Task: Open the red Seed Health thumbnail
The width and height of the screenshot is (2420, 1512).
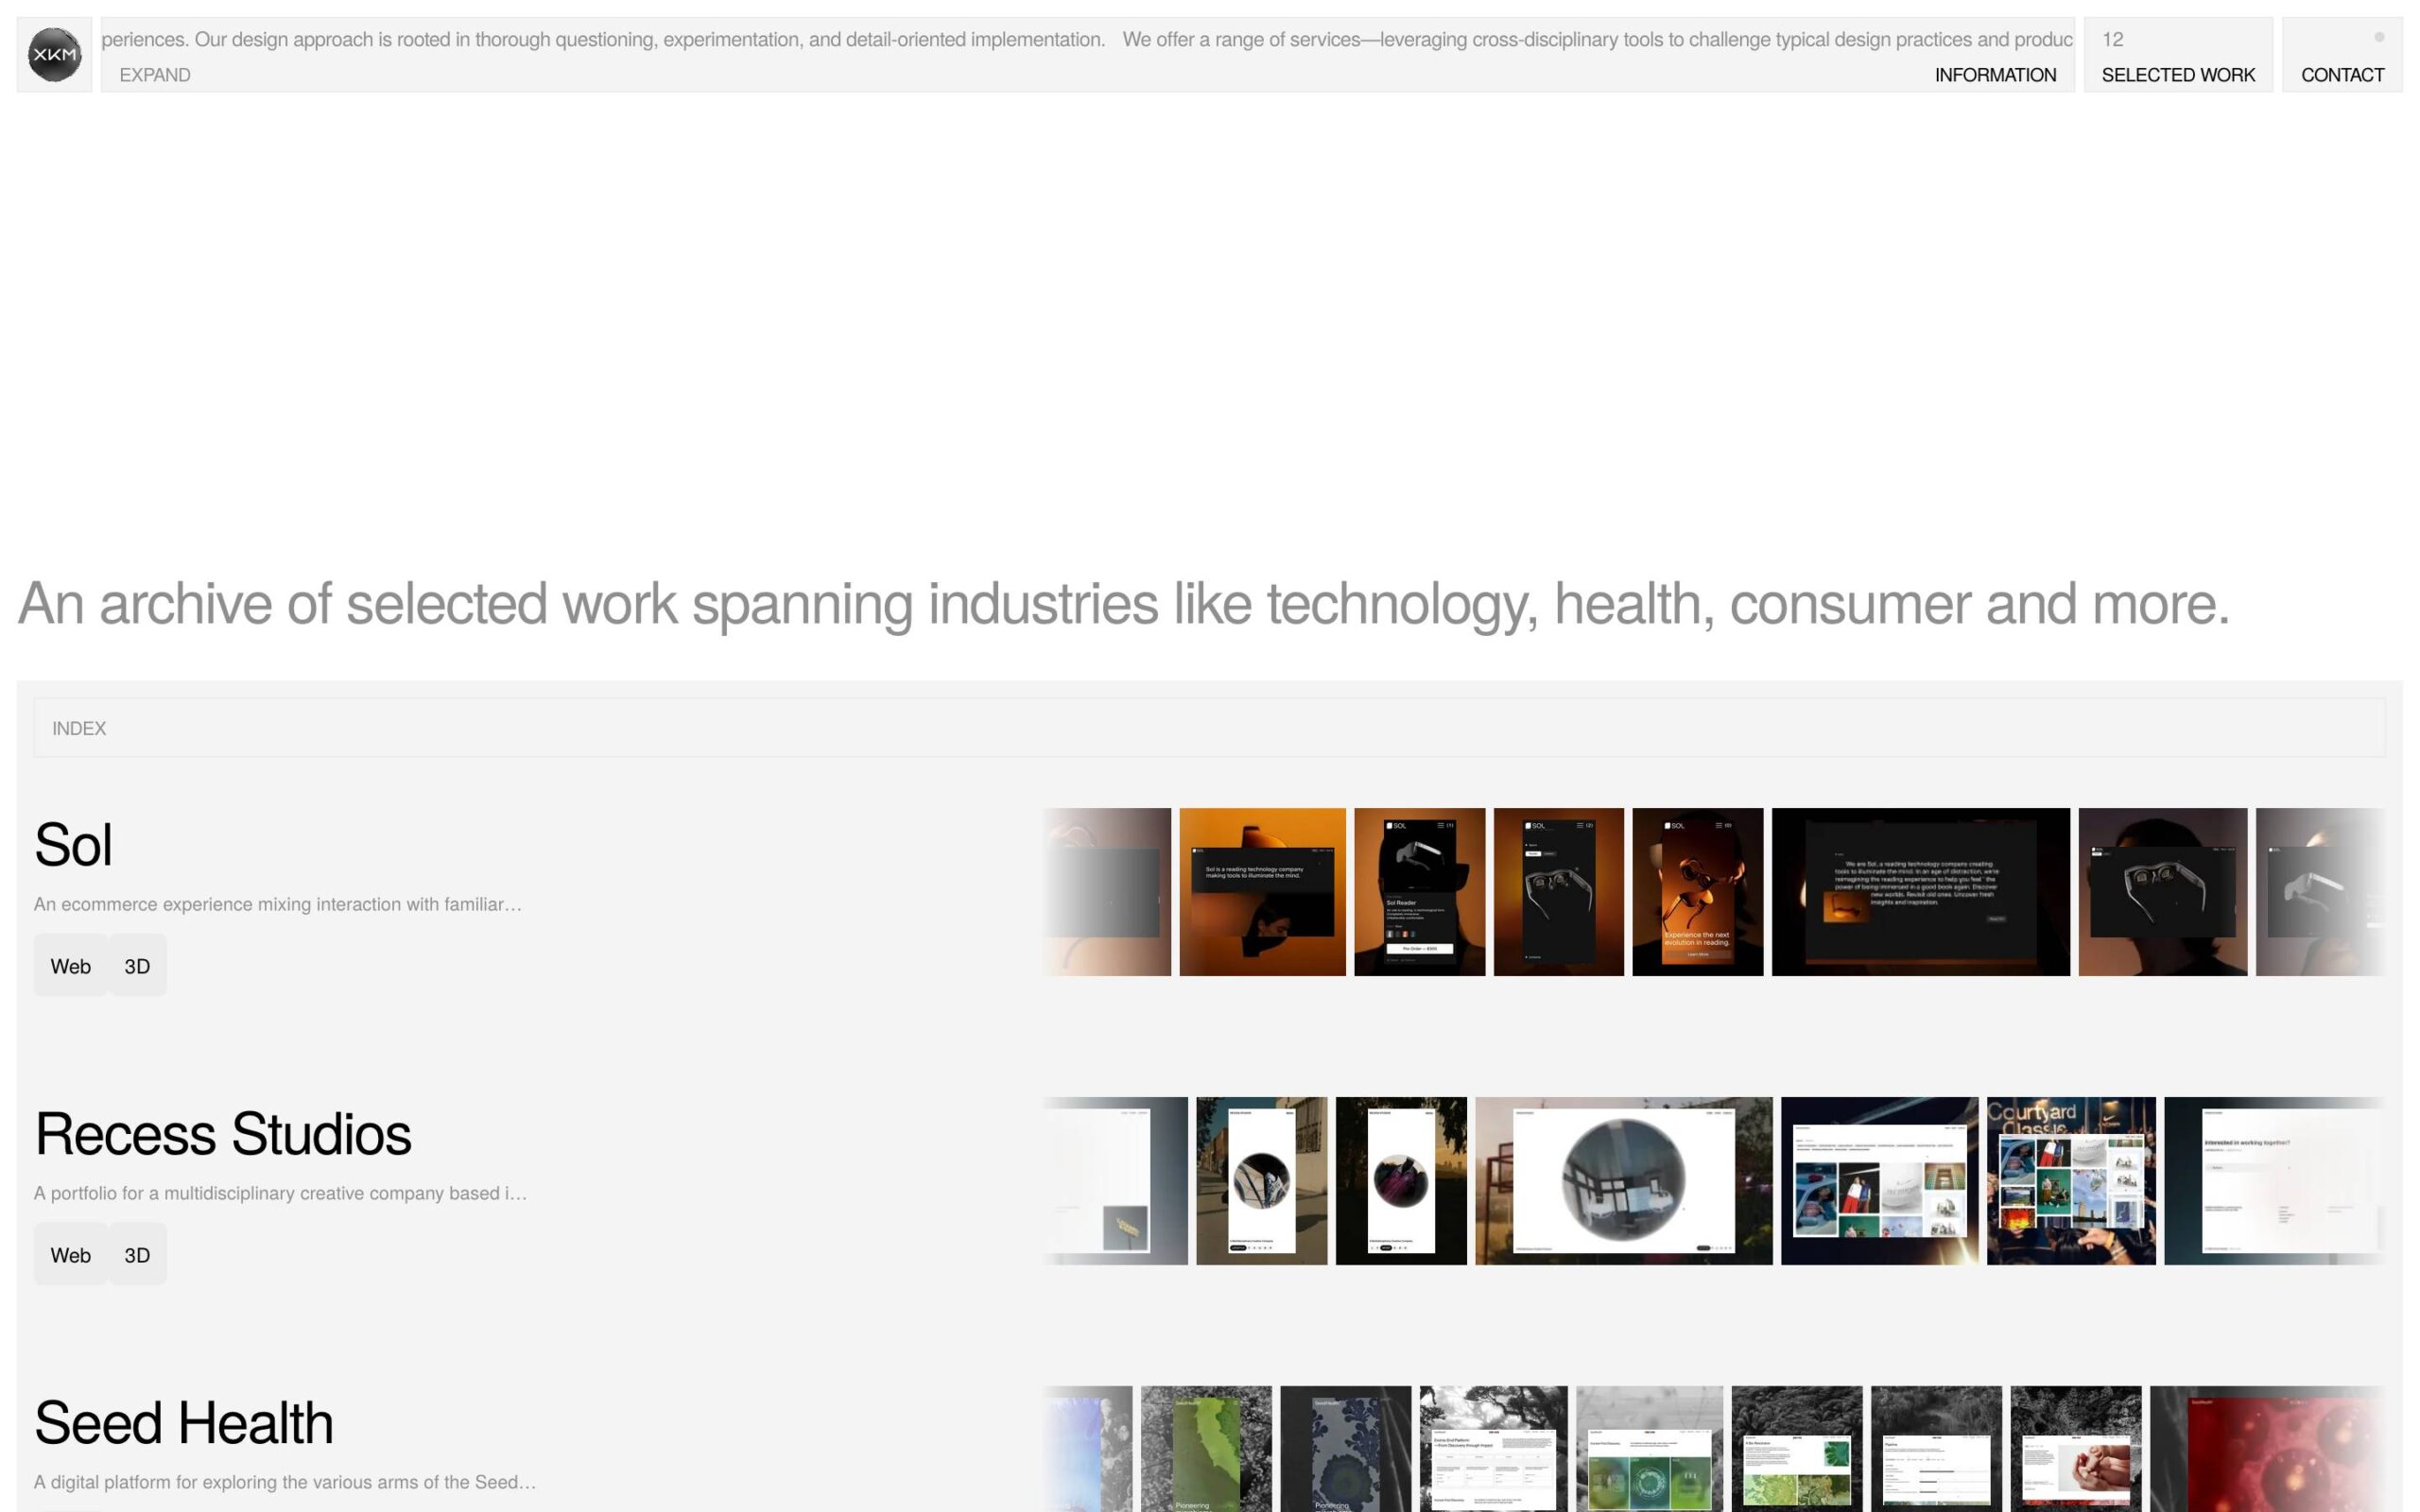Action: click(x=2265, y=1448)
